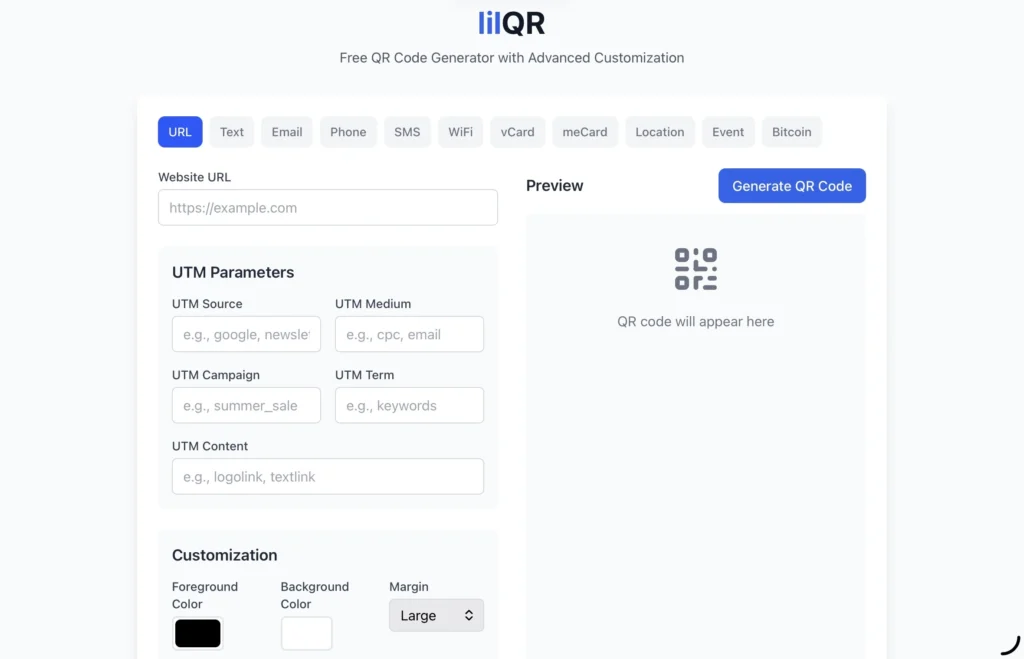The image size is (1024, 659).
Task: Open the black Foreground Color swatch
Action: [x=198, y=633]
